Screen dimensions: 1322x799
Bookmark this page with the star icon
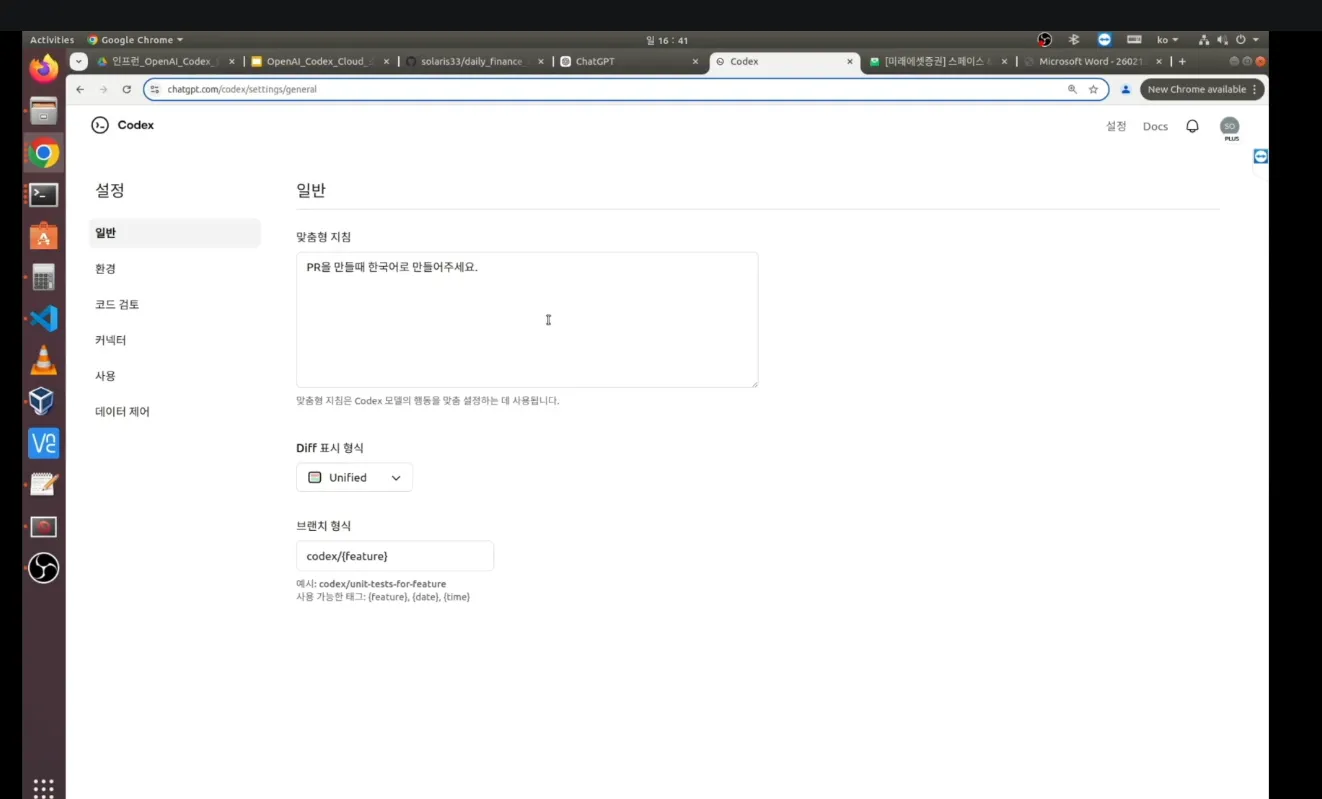coord(1093,89)
